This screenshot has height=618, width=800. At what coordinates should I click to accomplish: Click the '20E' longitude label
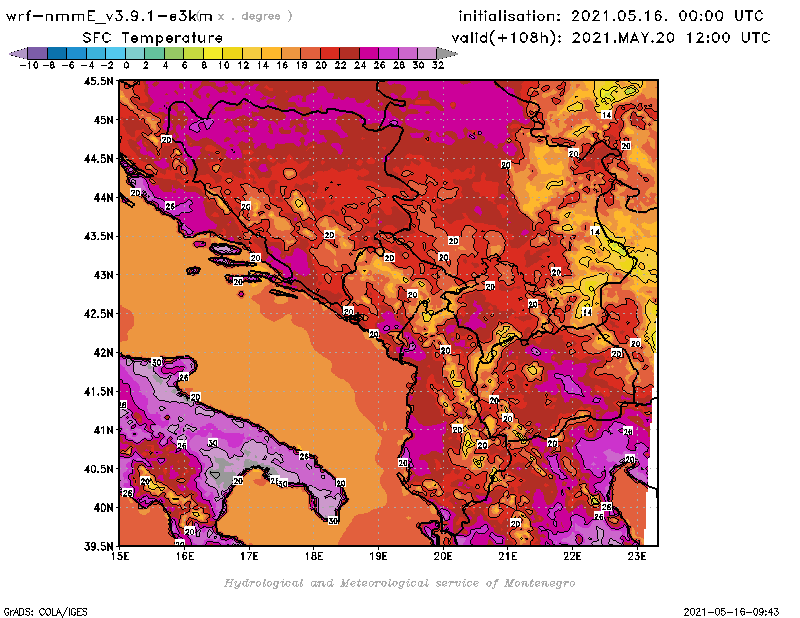pos(443,556)
